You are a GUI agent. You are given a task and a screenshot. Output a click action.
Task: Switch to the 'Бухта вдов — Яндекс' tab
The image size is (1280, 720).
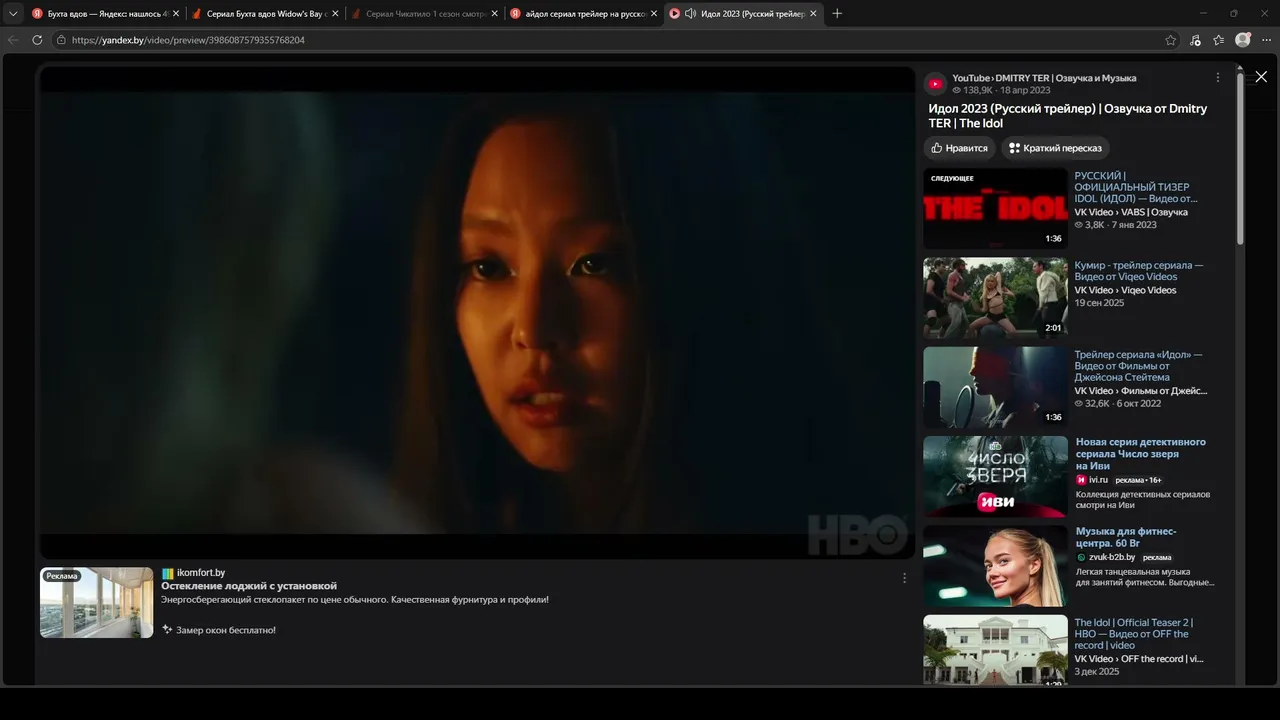(x=104, y=14)
